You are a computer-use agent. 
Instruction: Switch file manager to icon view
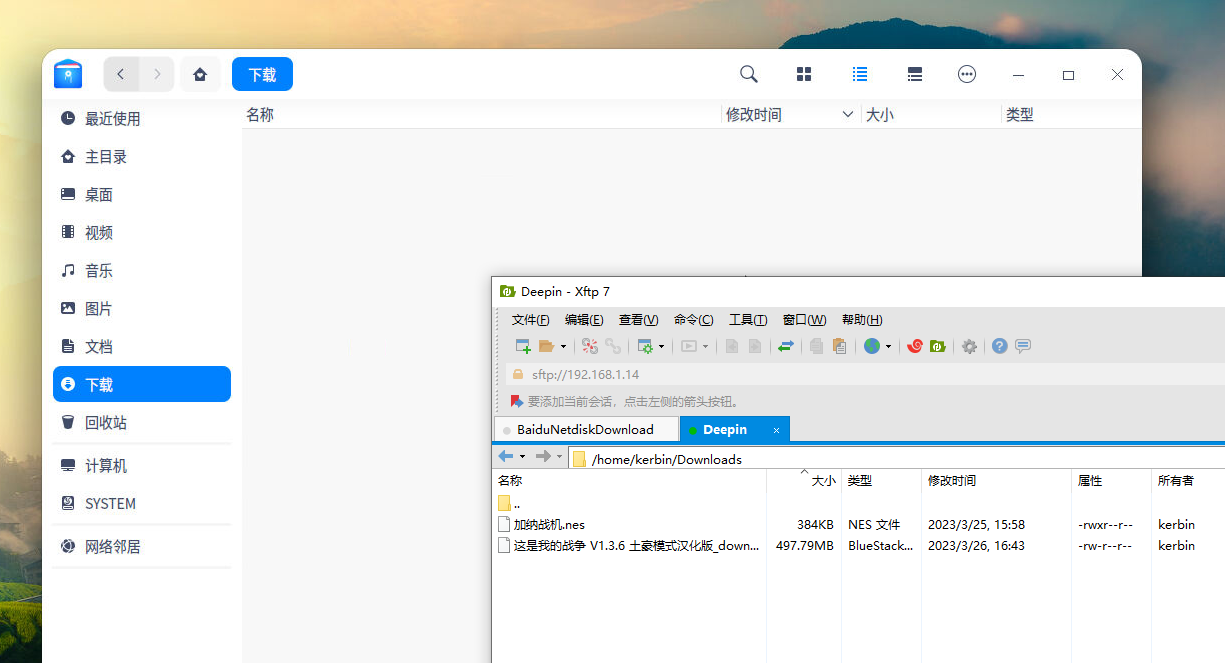pyautogui.click(x=804, y=74)
